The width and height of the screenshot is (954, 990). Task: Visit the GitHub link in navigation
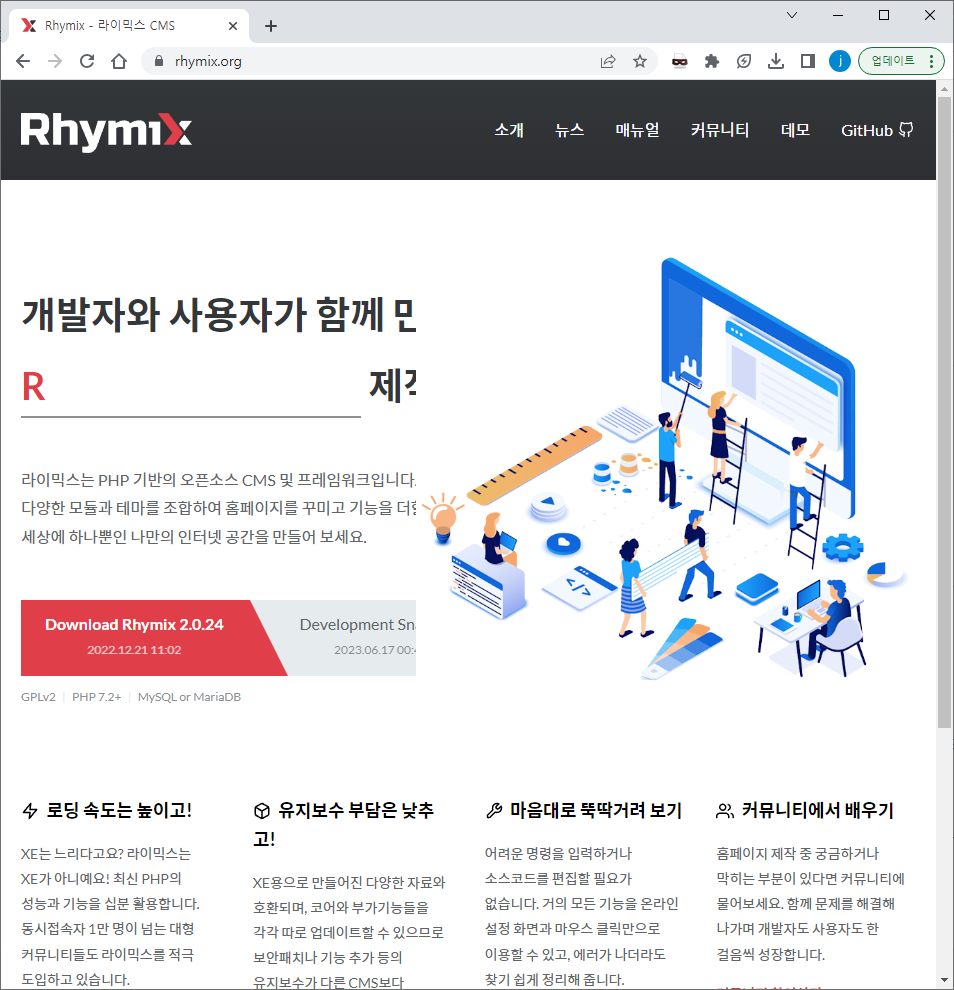click(877, 130)
